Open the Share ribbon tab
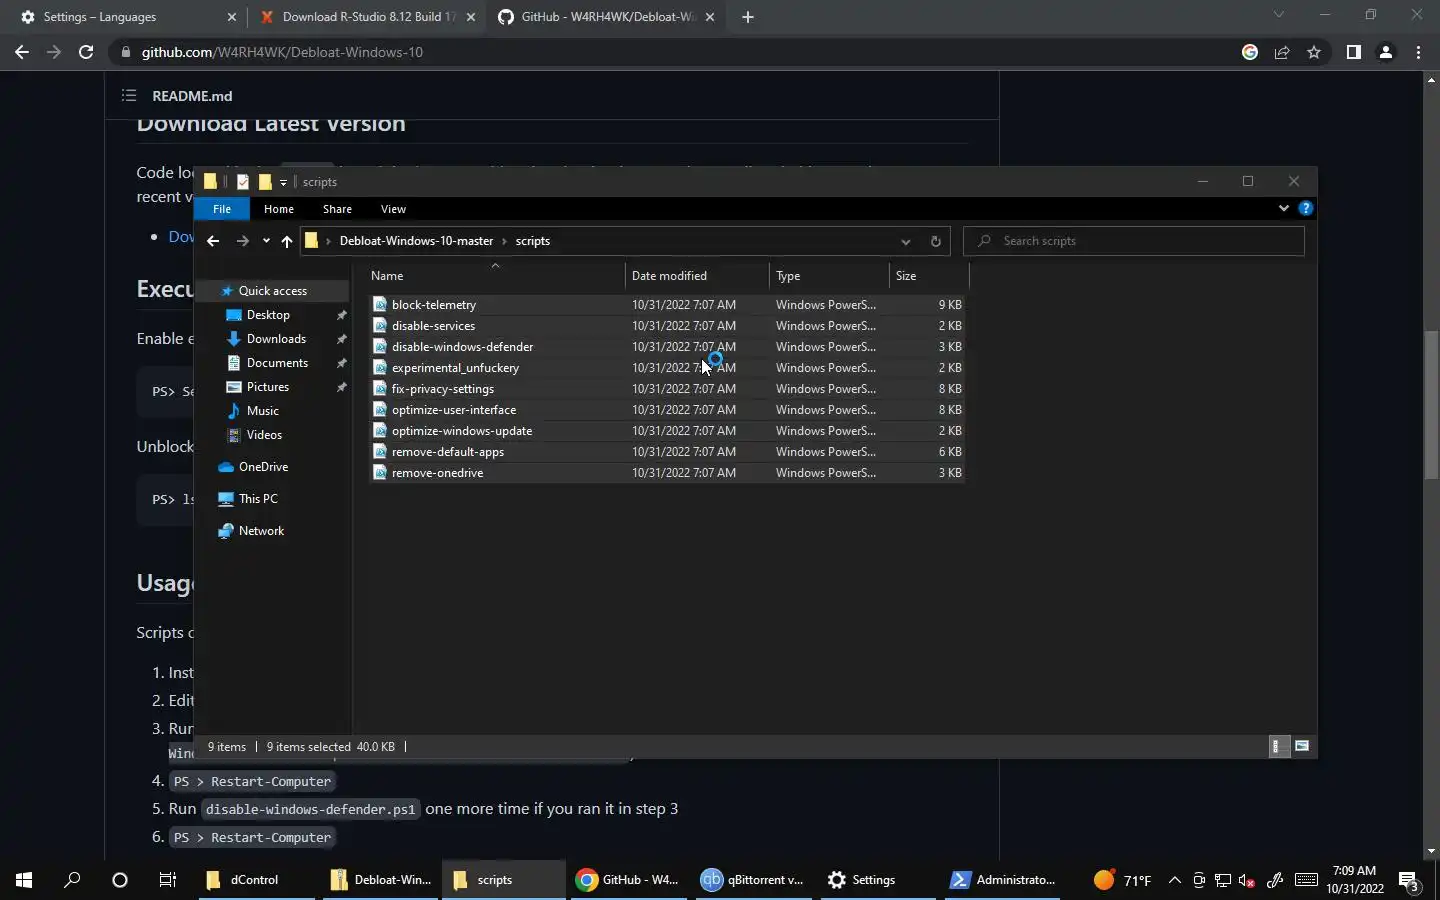 click(337, 209)
